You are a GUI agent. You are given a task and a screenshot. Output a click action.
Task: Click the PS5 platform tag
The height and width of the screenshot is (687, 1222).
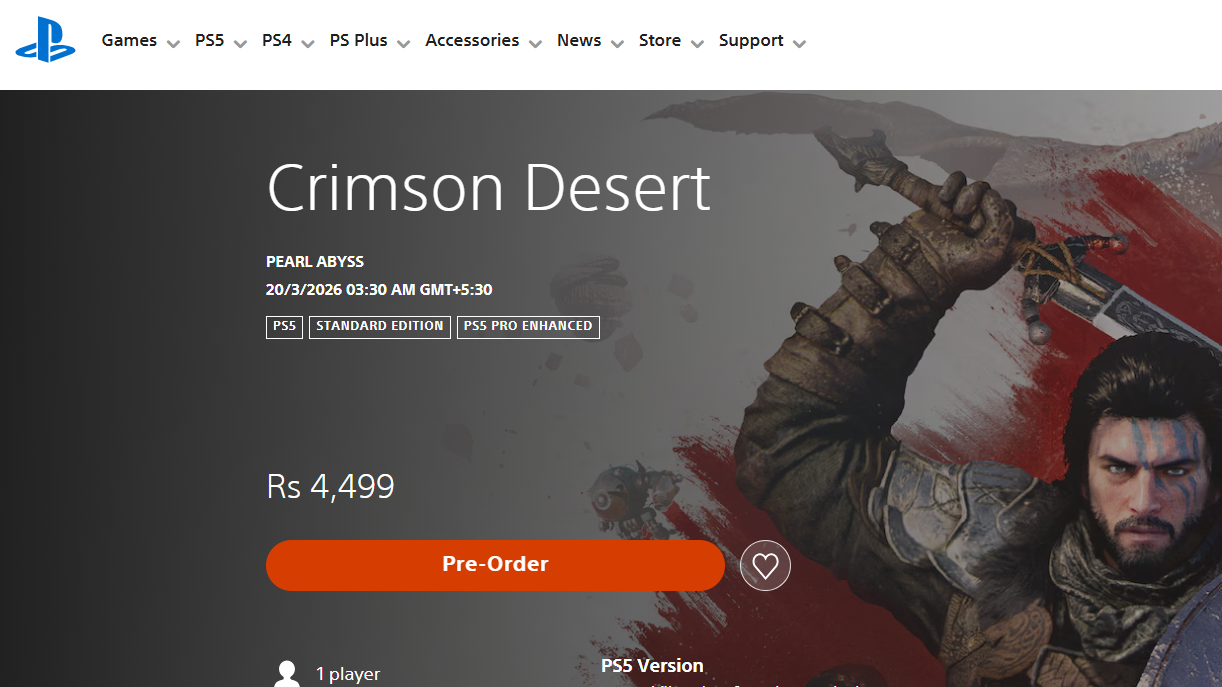click(x=284, y=327)
